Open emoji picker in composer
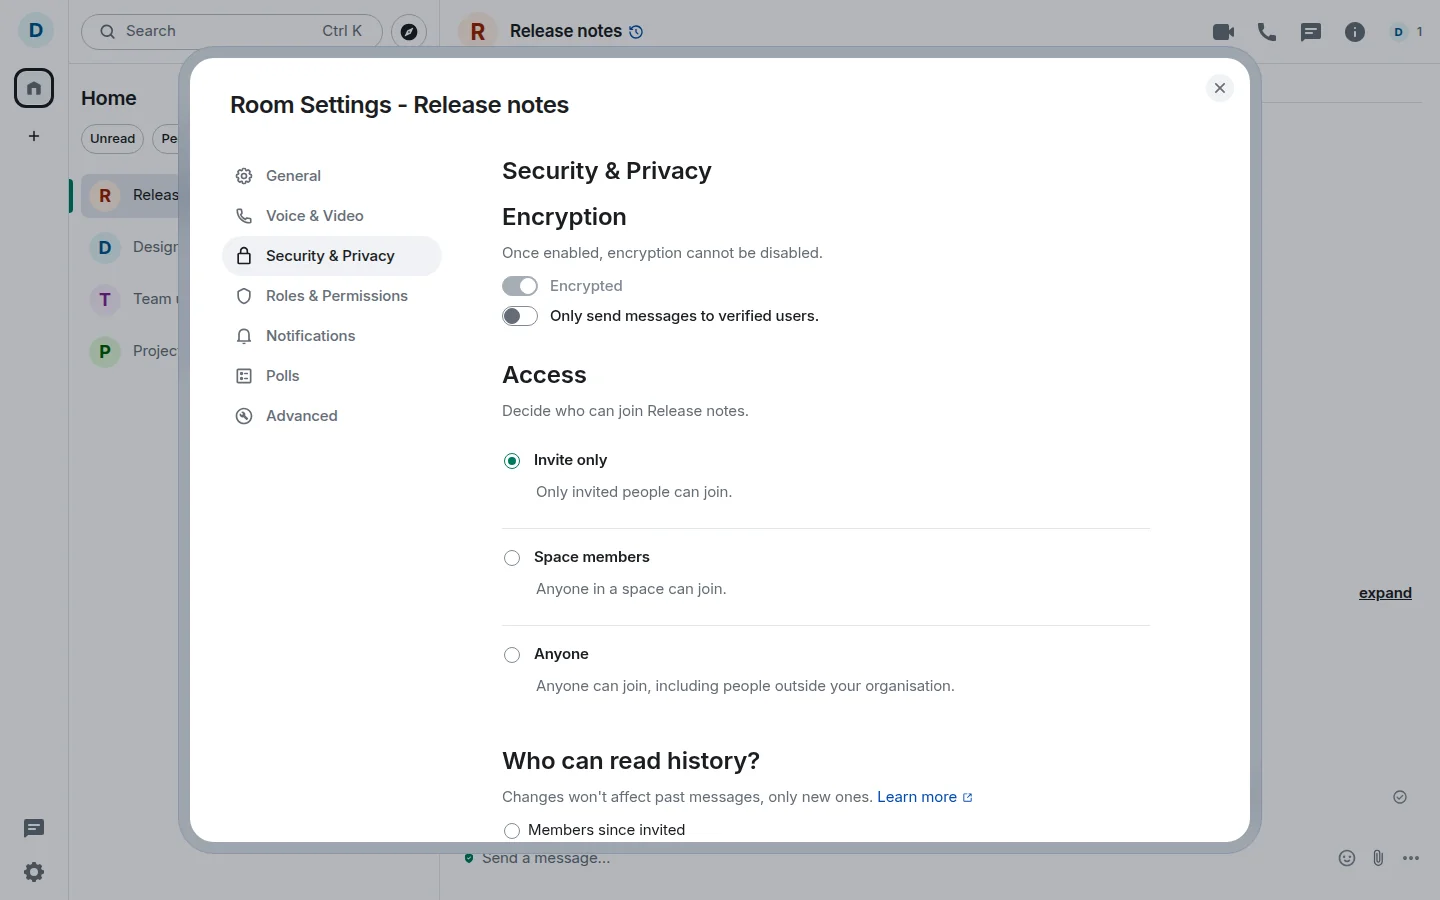This screenshot has height=900, width=1440. [x=1347, y=858]
